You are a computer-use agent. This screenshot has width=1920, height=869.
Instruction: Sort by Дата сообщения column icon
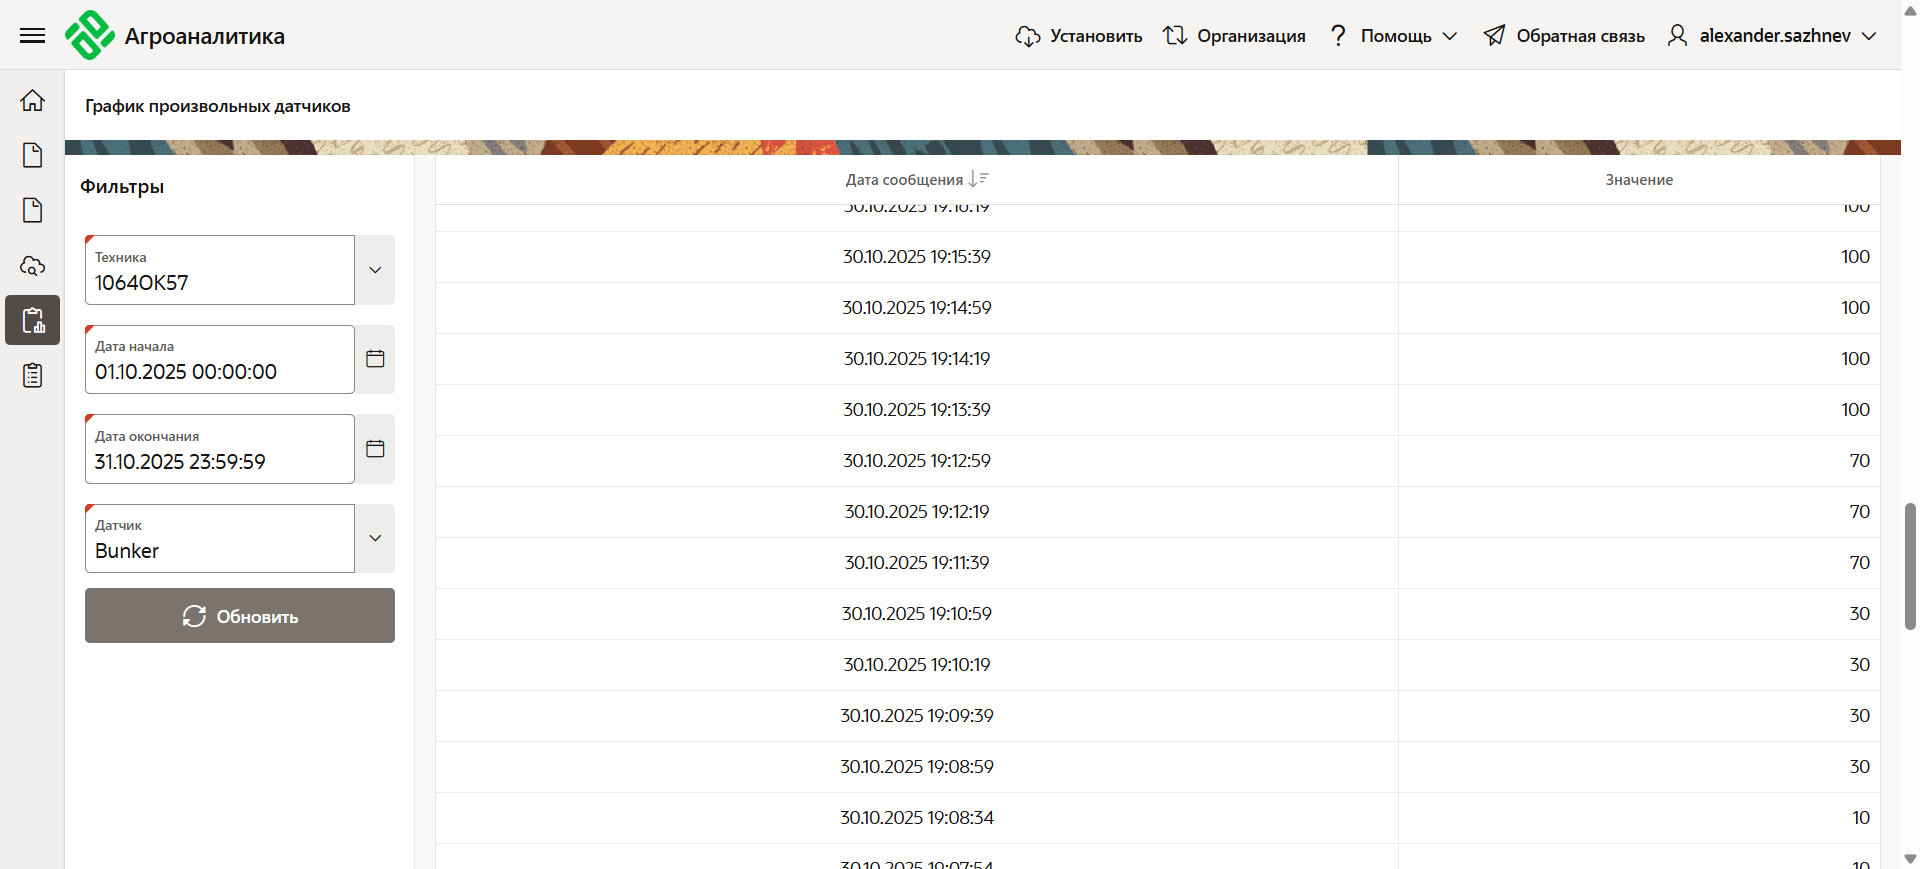click(978, 179)
